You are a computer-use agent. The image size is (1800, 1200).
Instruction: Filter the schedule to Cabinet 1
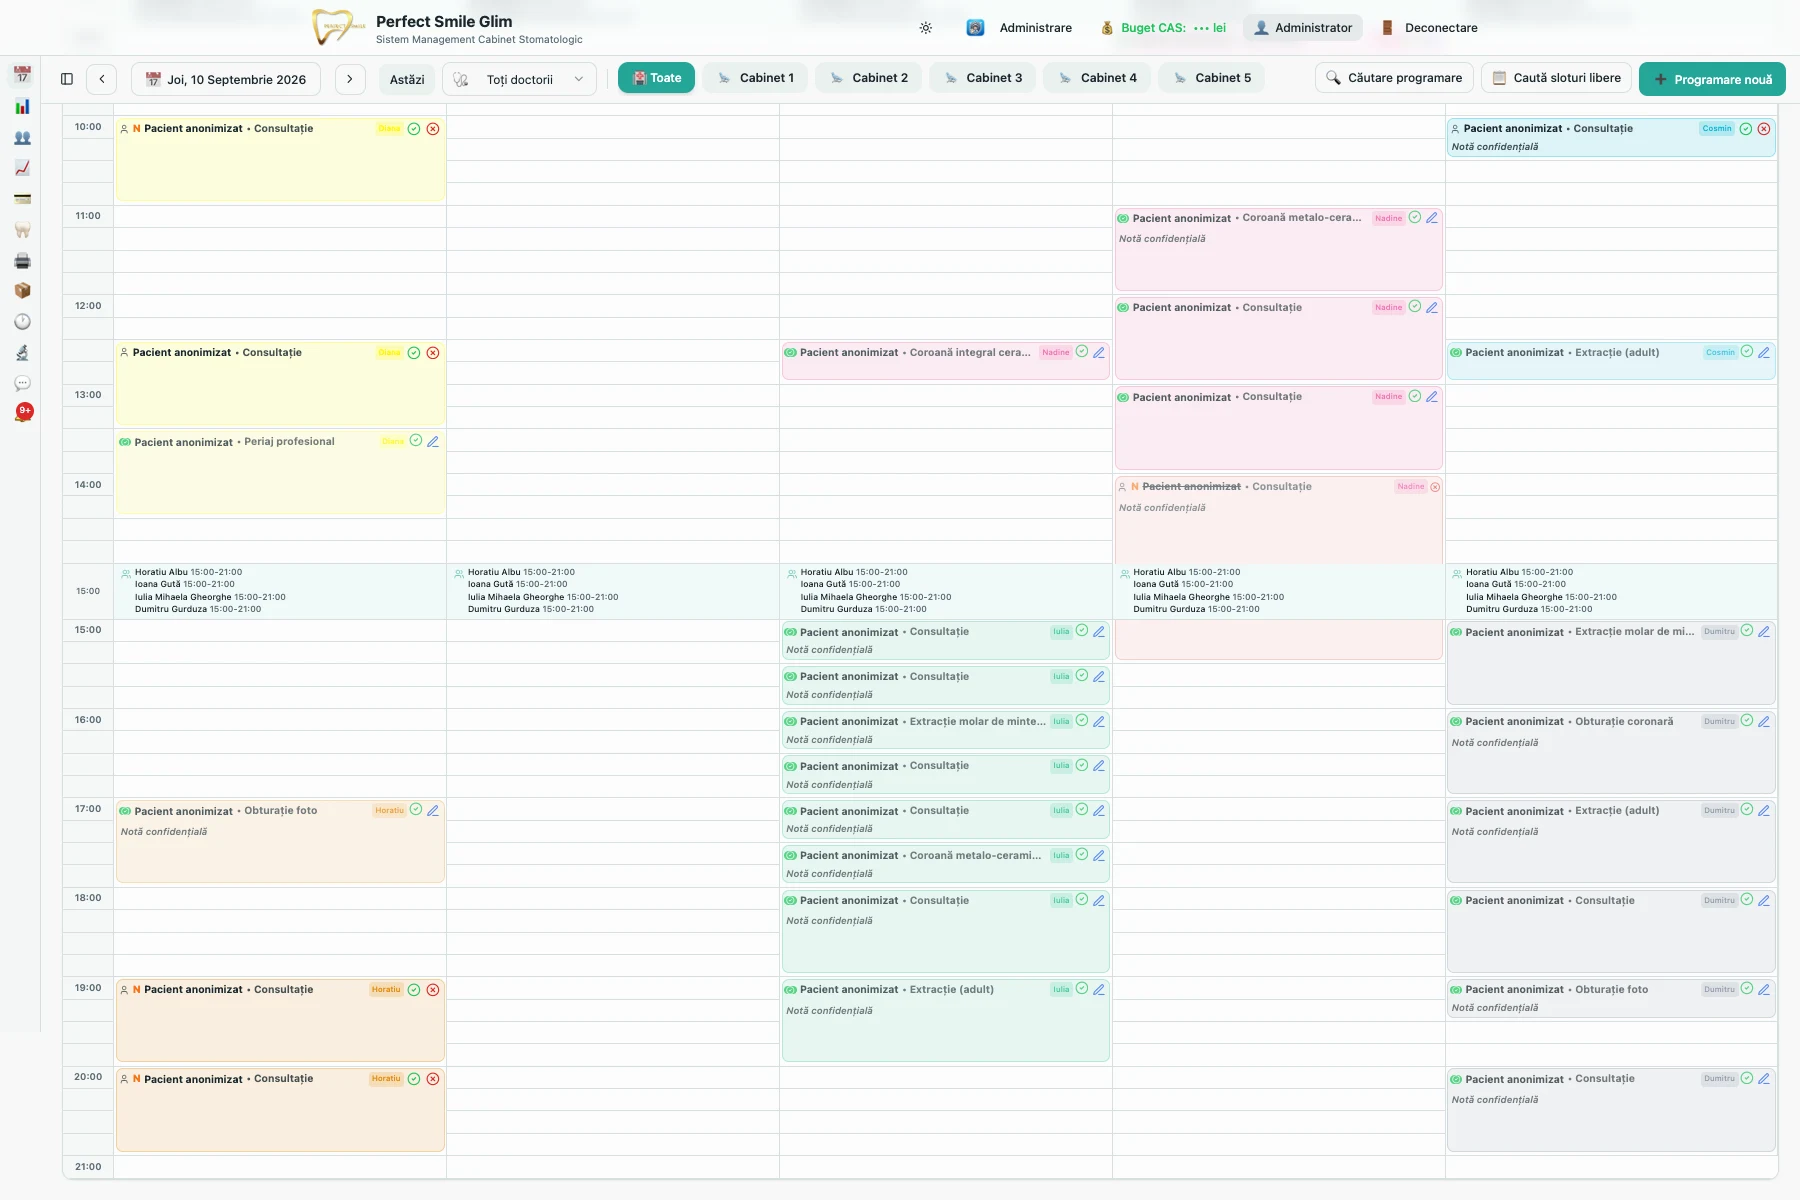[755, 78]
